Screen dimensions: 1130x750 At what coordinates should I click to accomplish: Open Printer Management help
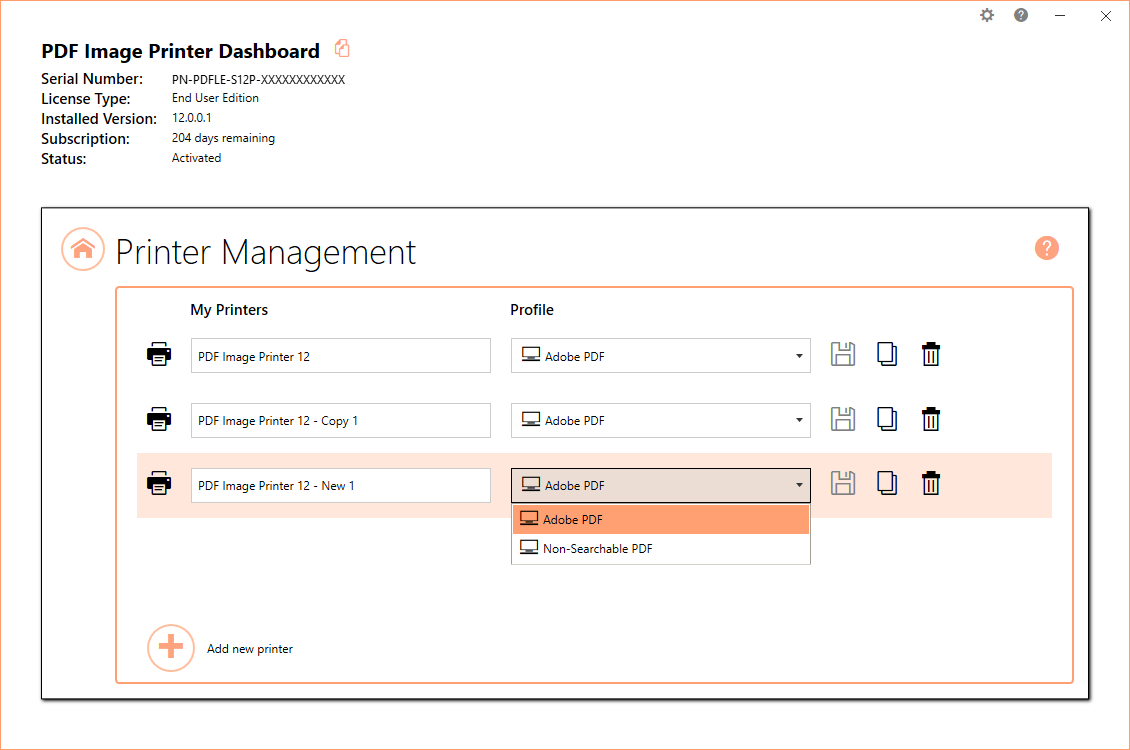point(1046,247)
